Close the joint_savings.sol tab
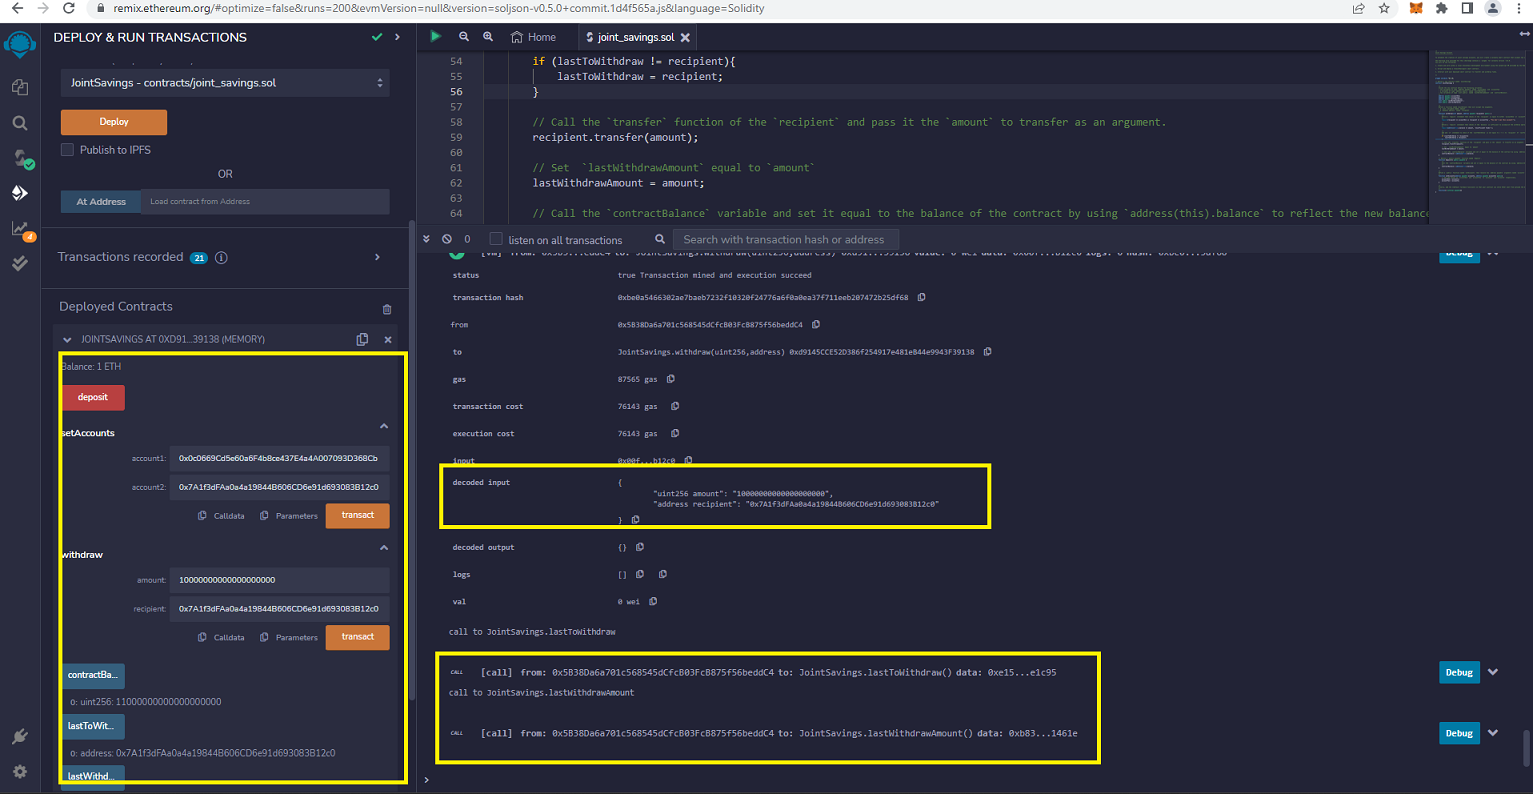 pos(685,37)
